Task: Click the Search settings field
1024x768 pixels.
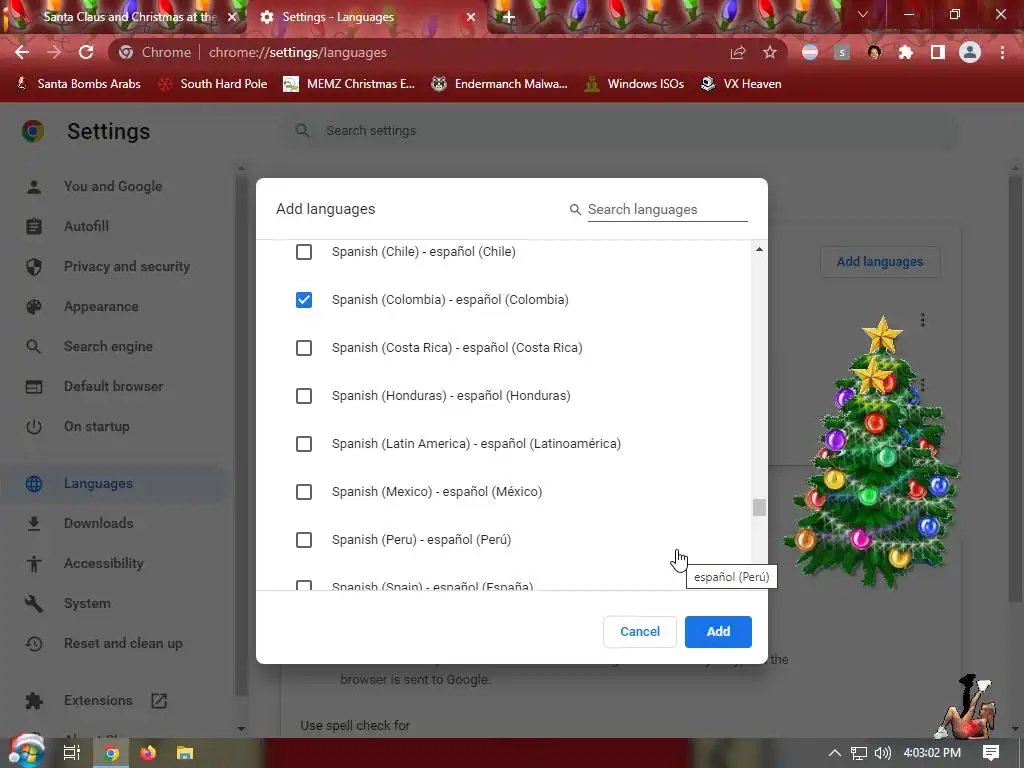Action: [620, 131]
